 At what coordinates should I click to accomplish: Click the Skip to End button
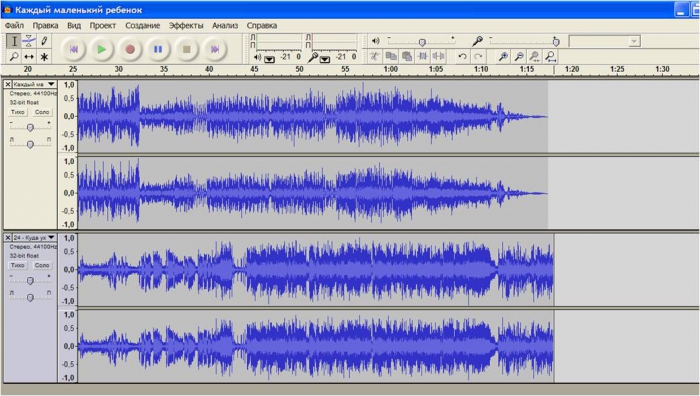click(x=215, y=49)
